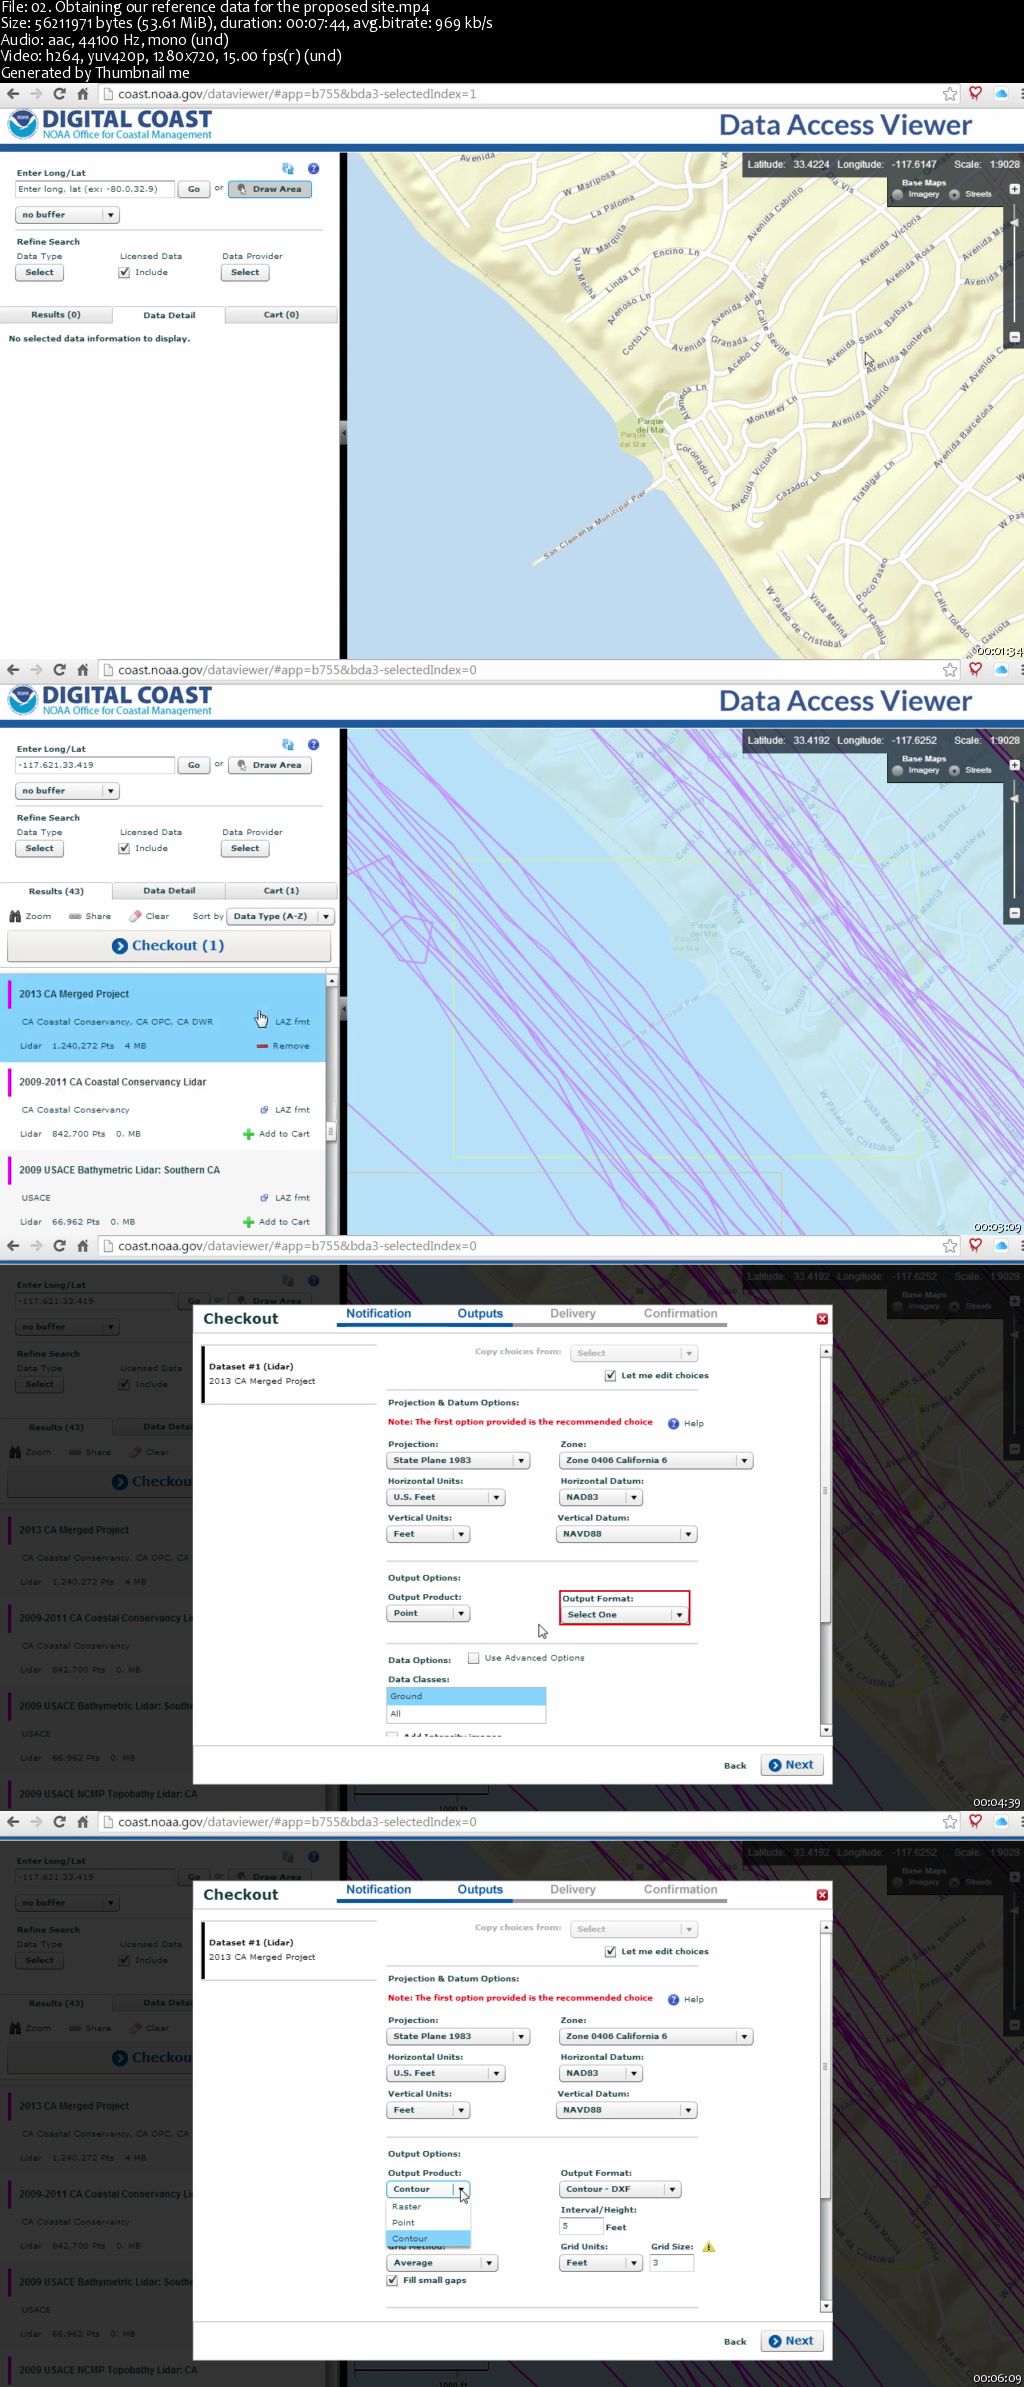Click results list scrollbar beside 2009-2011 entry

[x=331, y=1132]
